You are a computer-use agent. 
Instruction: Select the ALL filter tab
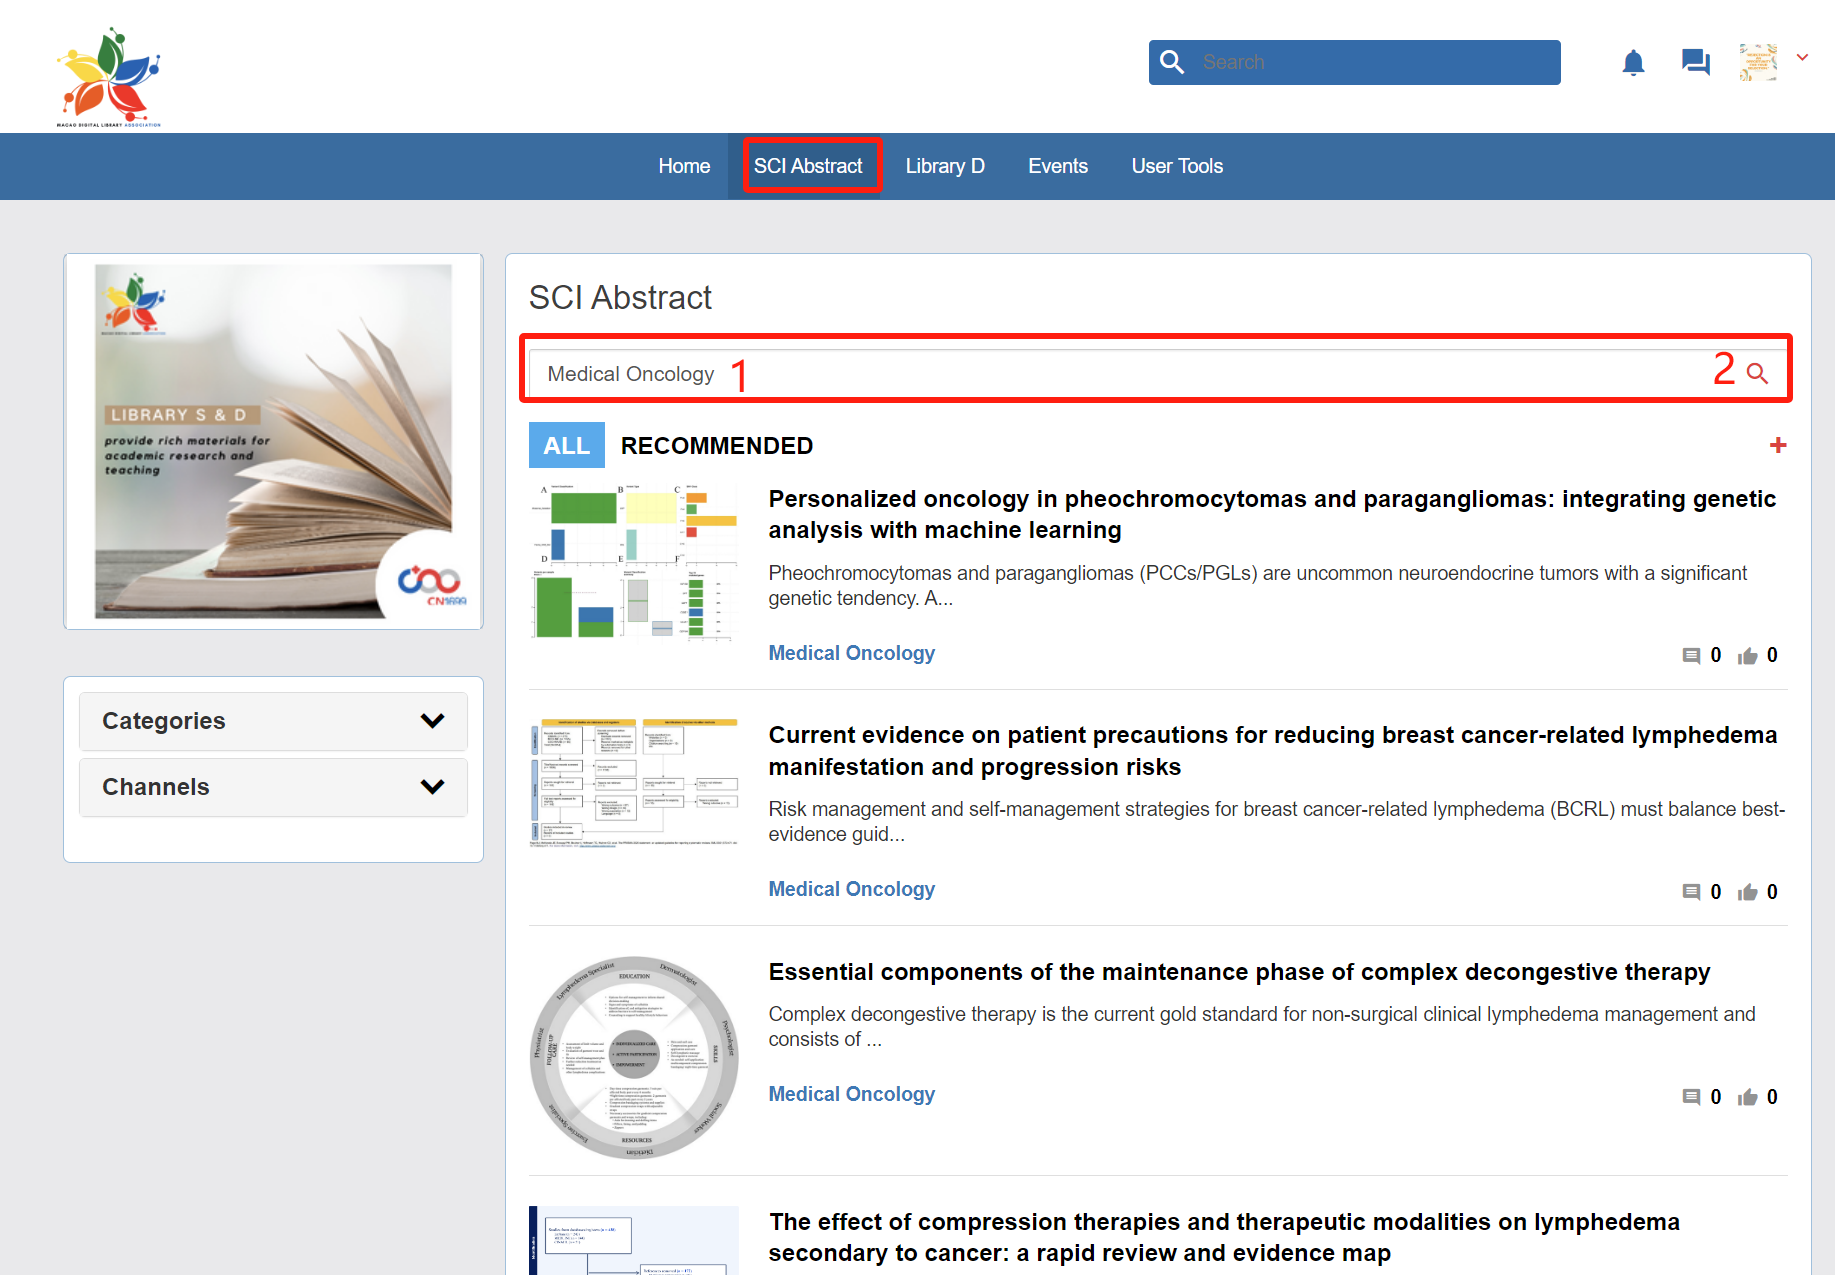[x=566, y=446]
